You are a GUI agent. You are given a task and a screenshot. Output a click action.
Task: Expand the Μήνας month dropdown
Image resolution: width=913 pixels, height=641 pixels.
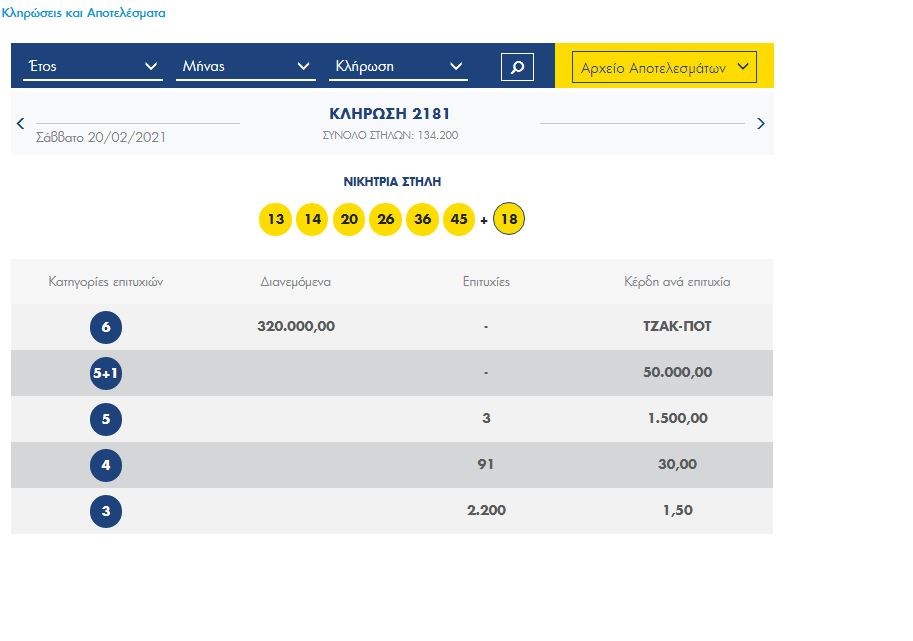click(246, 67)
